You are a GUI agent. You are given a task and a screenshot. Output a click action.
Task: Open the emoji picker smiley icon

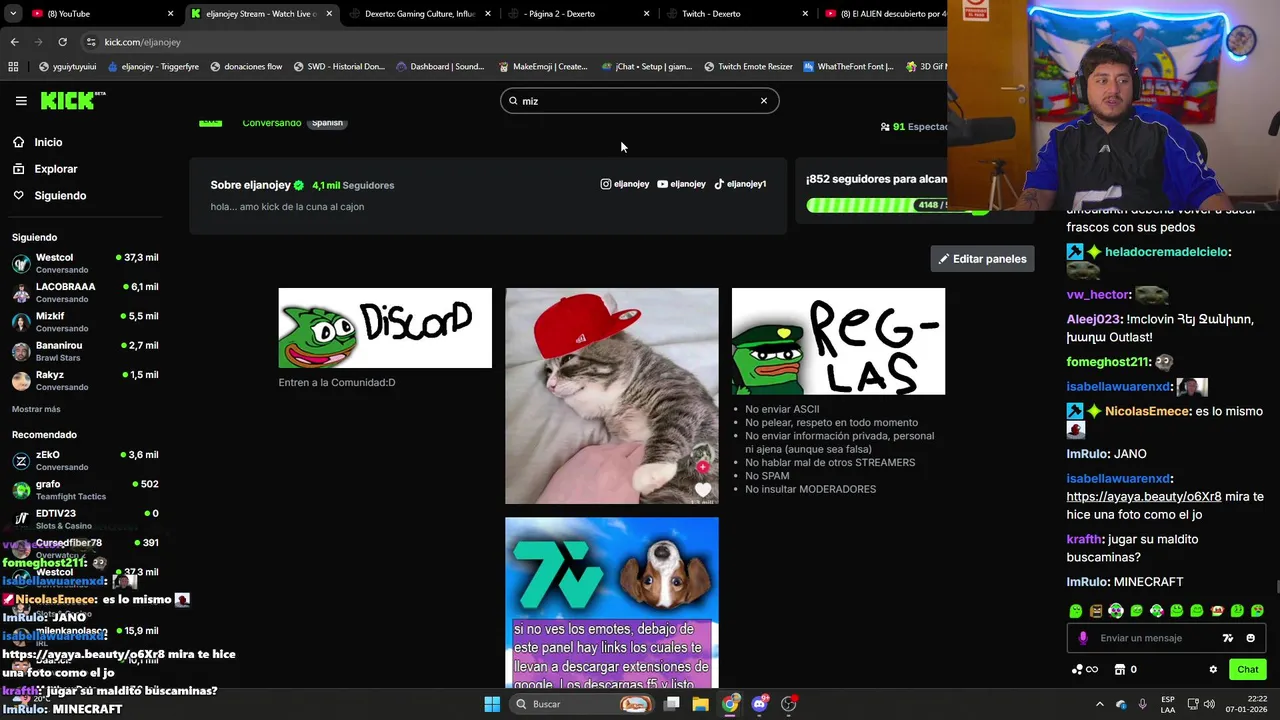[x=1250, y=638]
